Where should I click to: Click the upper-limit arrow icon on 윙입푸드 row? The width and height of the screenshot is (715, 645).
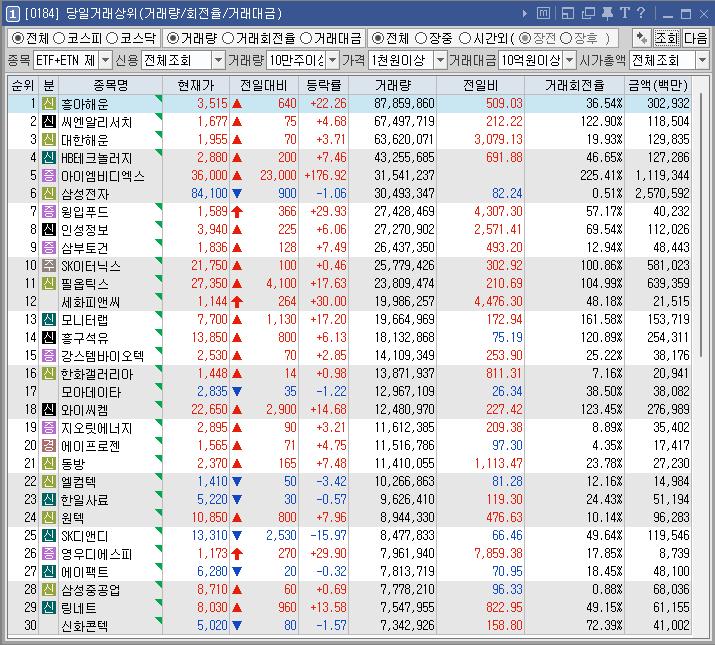(x=237, y=211)
